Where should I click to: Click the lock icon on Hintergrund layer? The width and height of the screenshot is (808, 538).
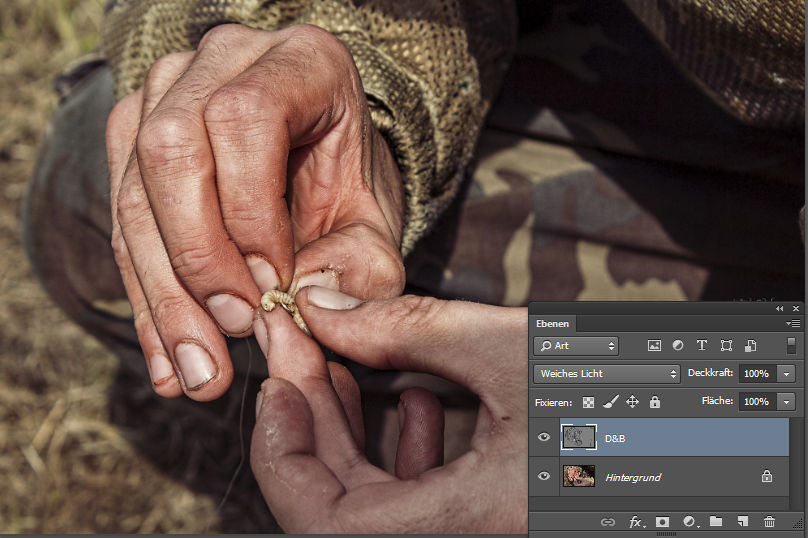pos(767,476)
